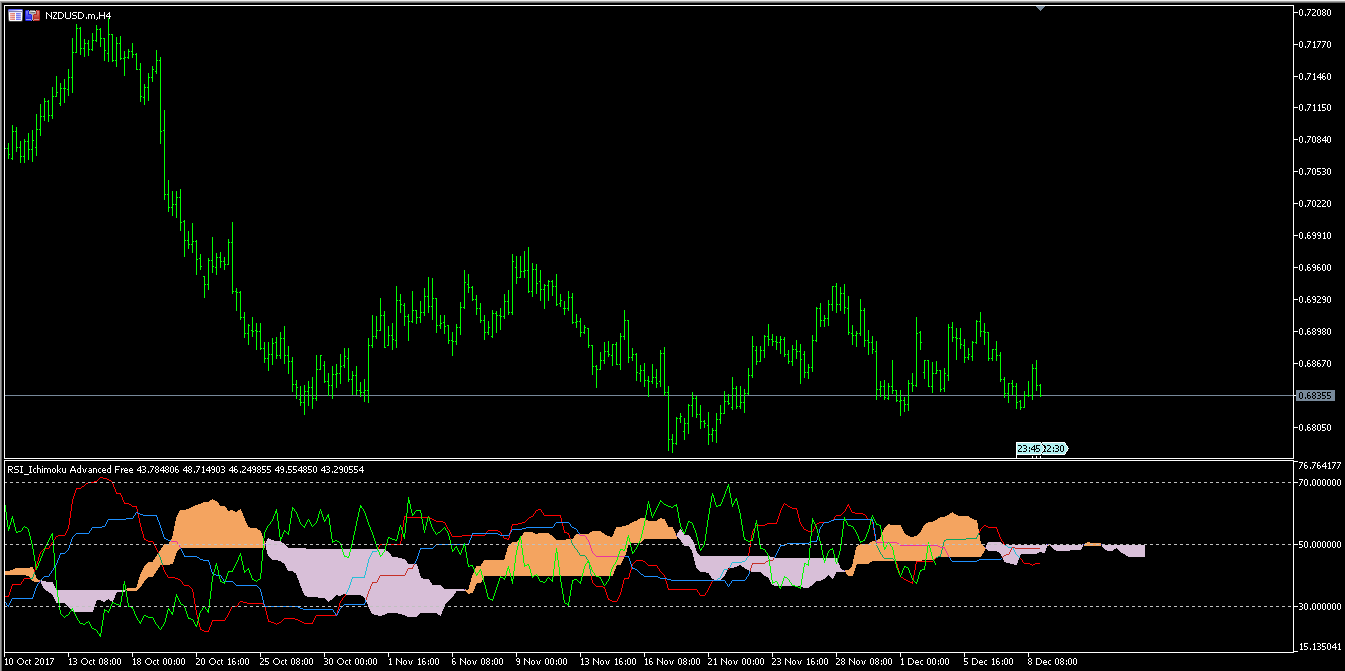Click the 0.71150 price scale label

point(1317,107)
